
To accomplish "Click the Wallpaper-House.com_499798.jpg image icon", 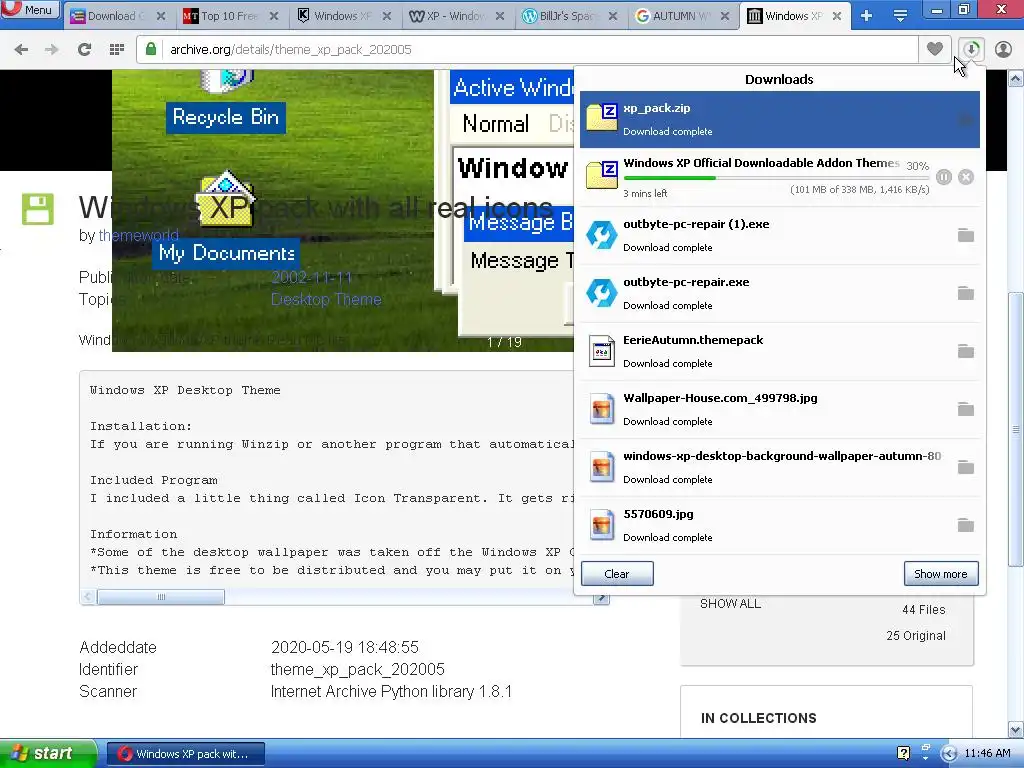I will (601, 409).
